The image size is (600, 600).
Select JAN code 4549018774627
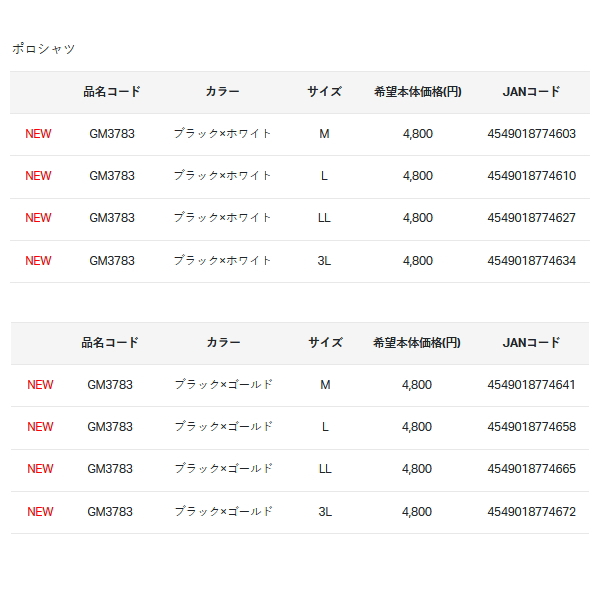point(531,218)
